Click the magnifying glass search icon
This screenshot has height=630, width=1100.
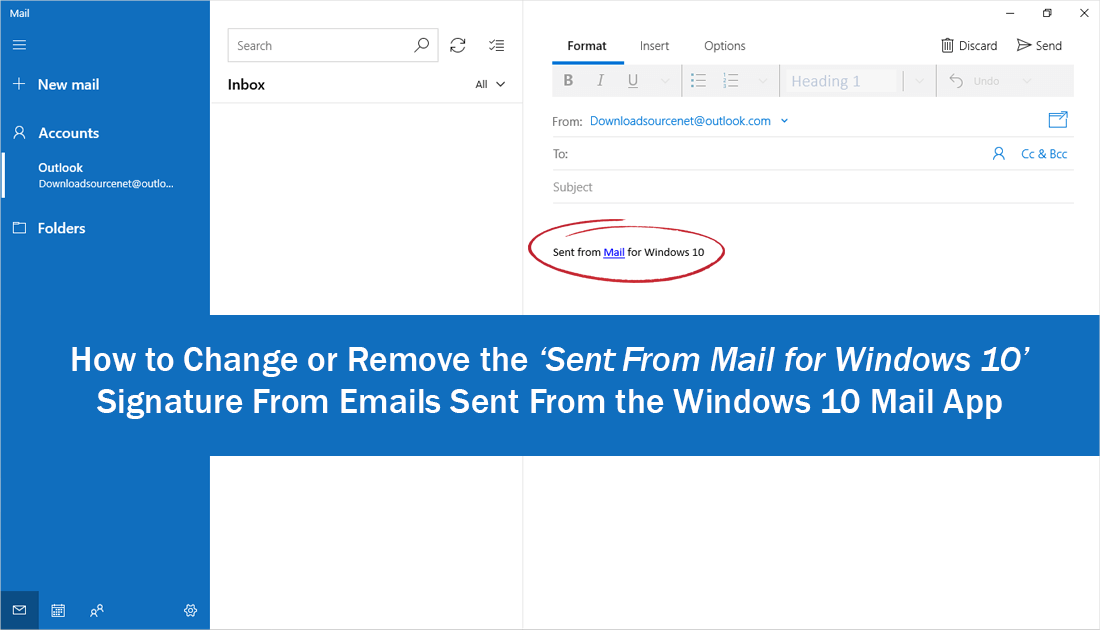pos(422,46)
